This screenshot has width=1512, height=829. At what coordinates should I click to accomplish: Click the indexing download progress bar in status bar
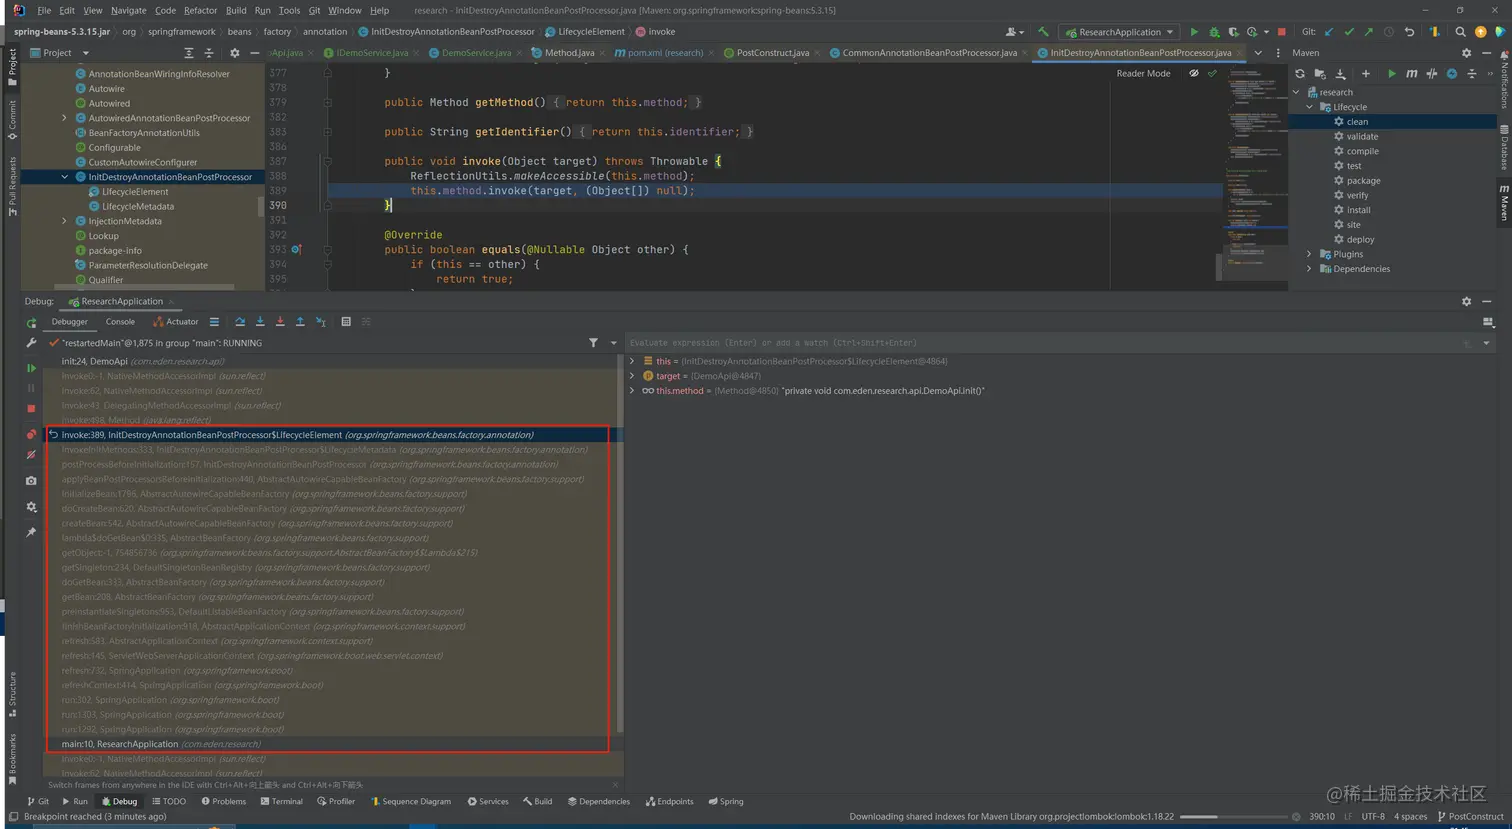[1234, 817]
